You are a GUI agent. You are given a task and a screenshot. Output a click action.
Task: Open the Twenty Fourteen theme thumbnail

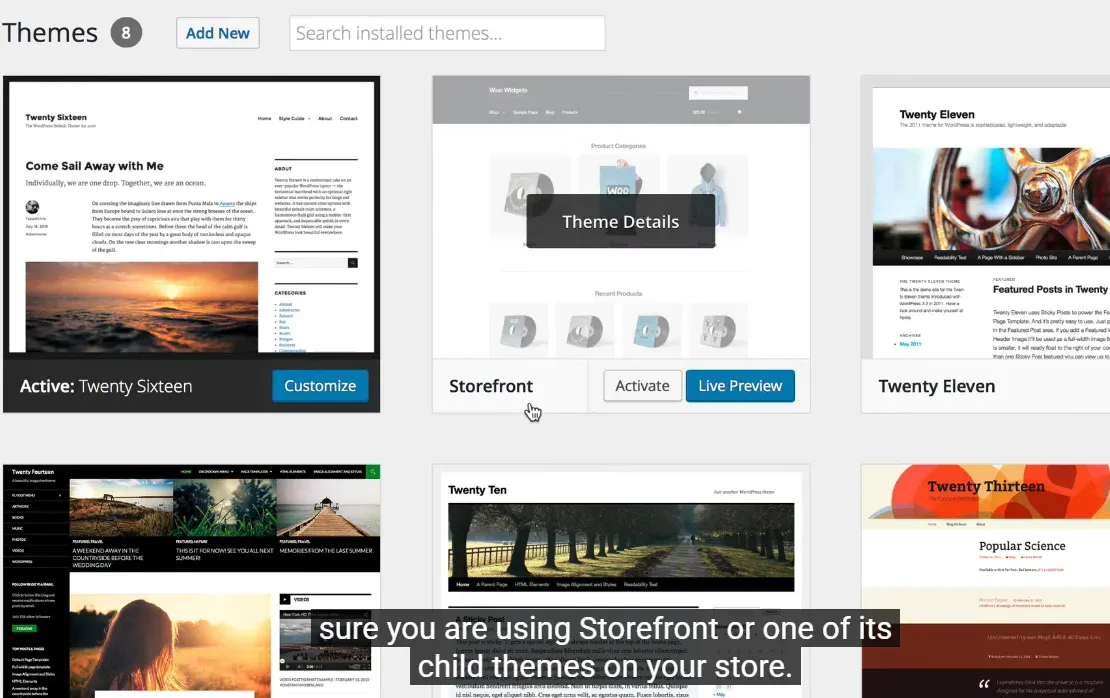click(x=191, y=580)
